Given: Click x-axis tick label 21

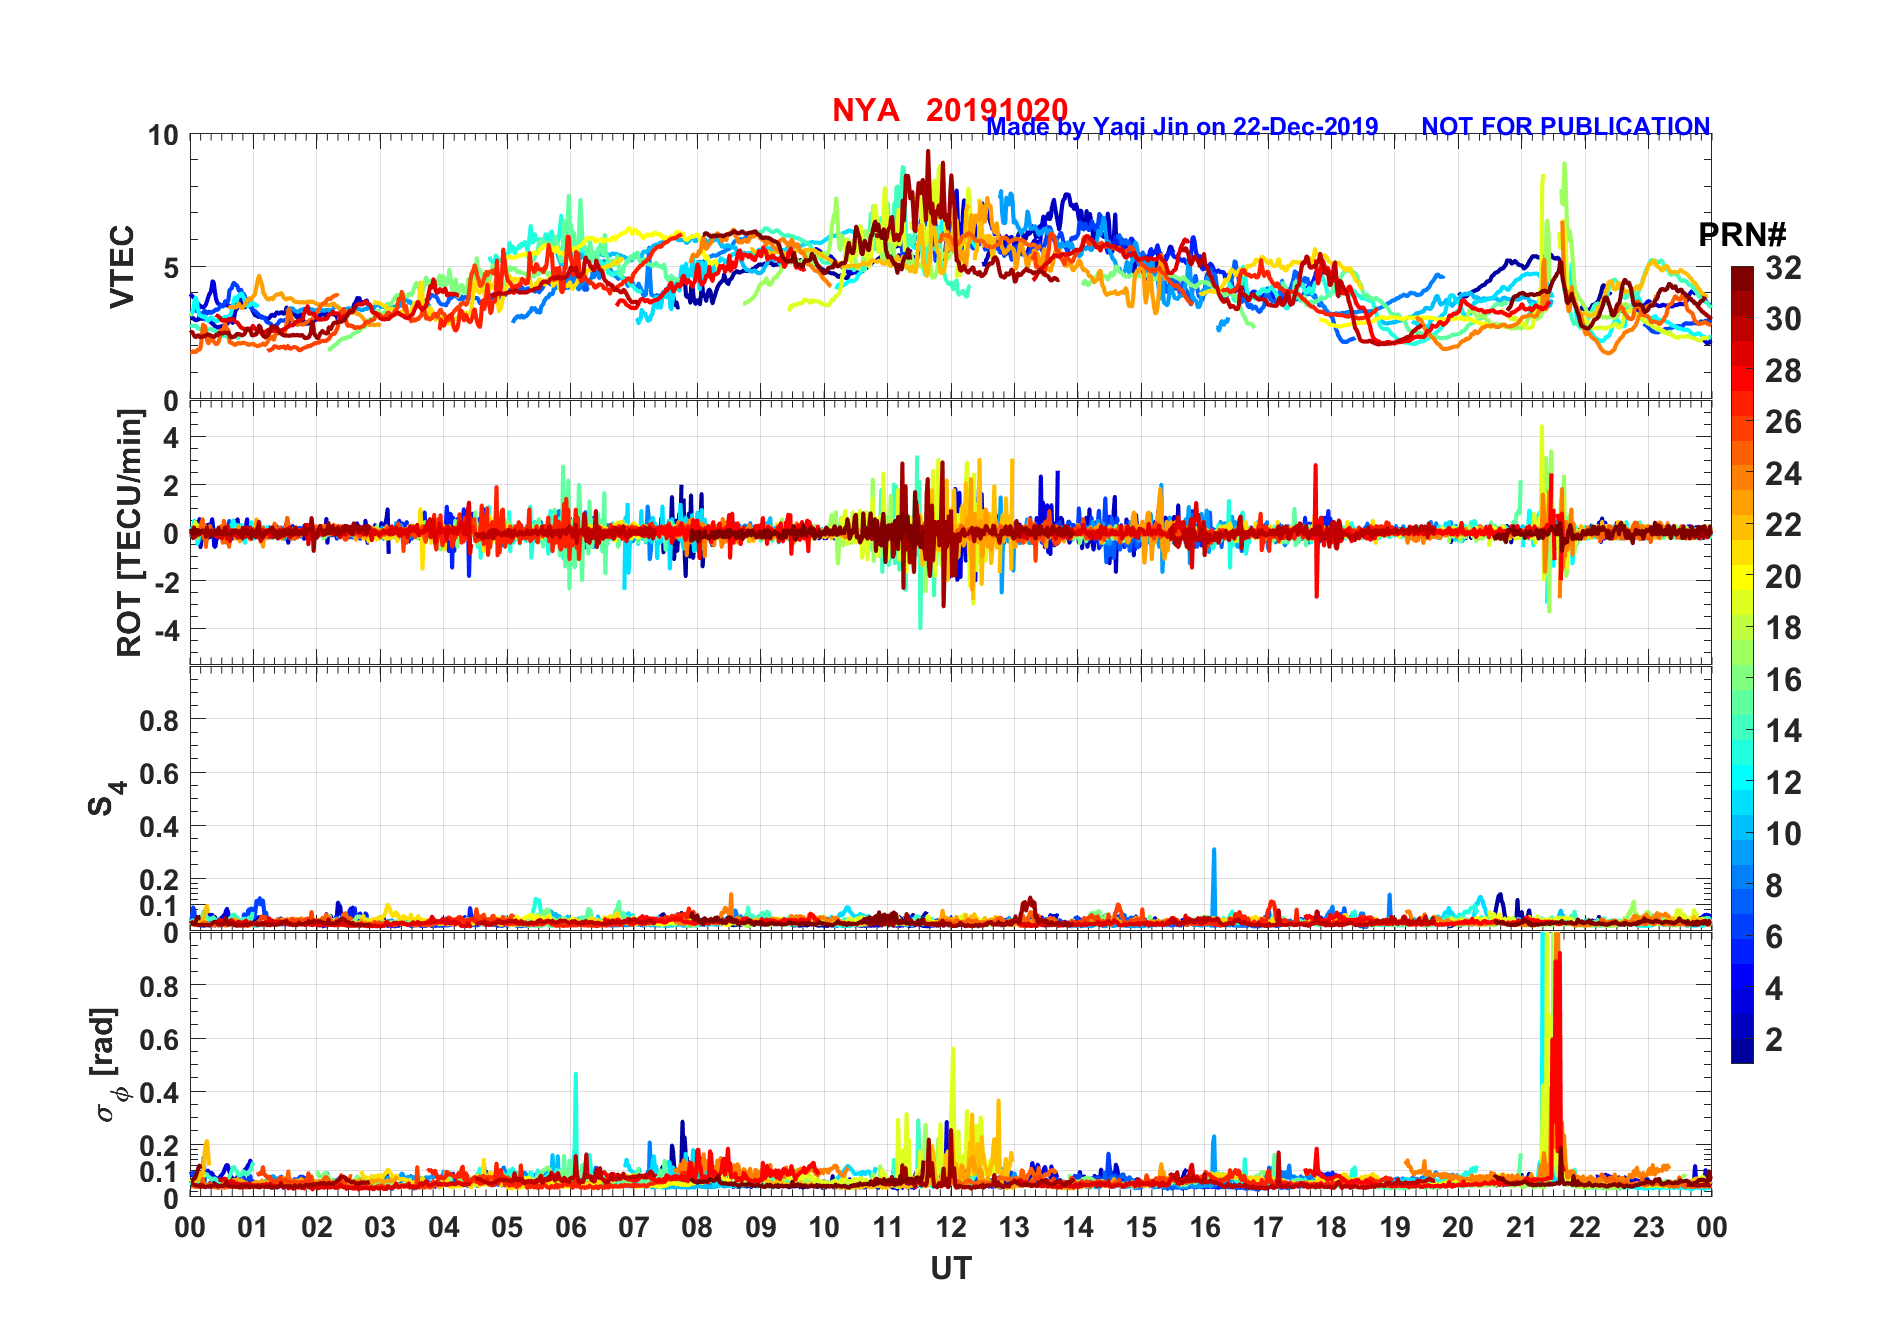Looking at the screenshot, I should coord(1521,1227).
